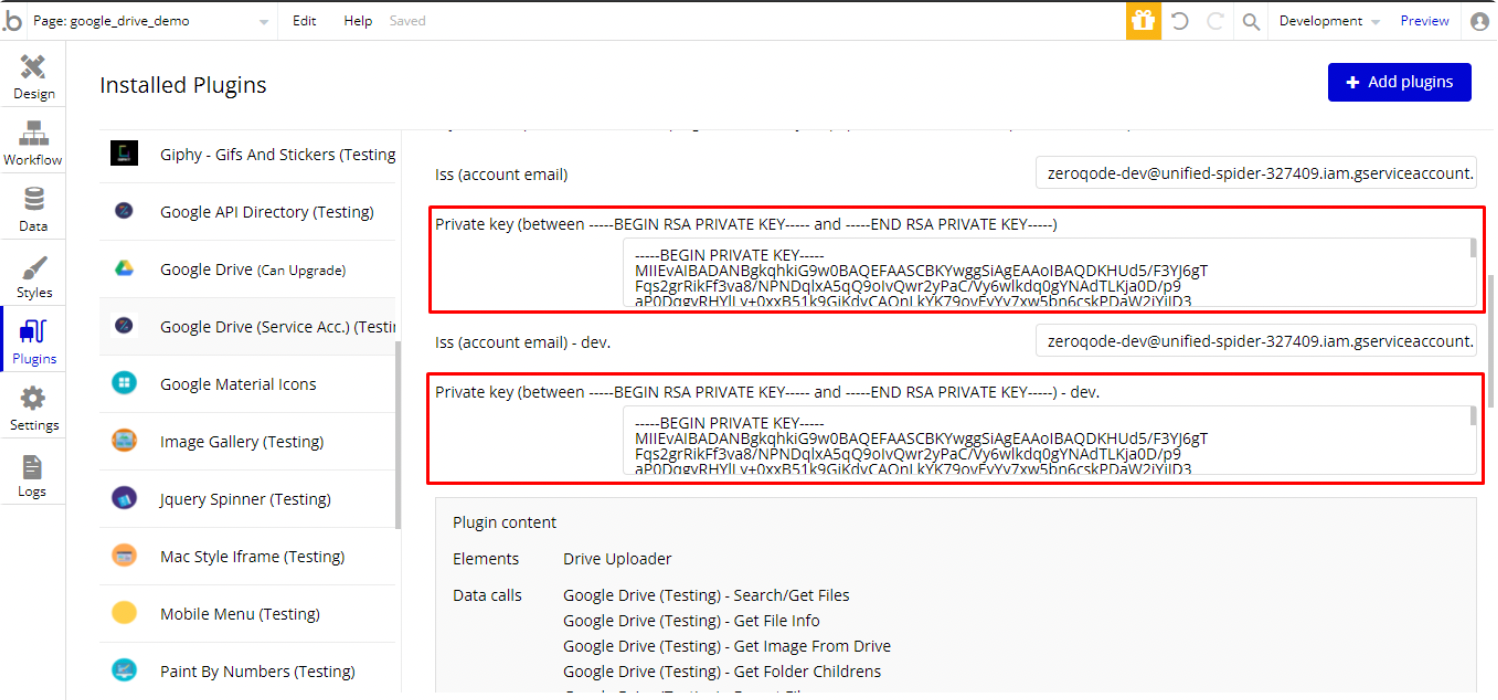Screen dimensions: 1498x700
Task: Click the gift box icon
Action: pos(1143,20)
